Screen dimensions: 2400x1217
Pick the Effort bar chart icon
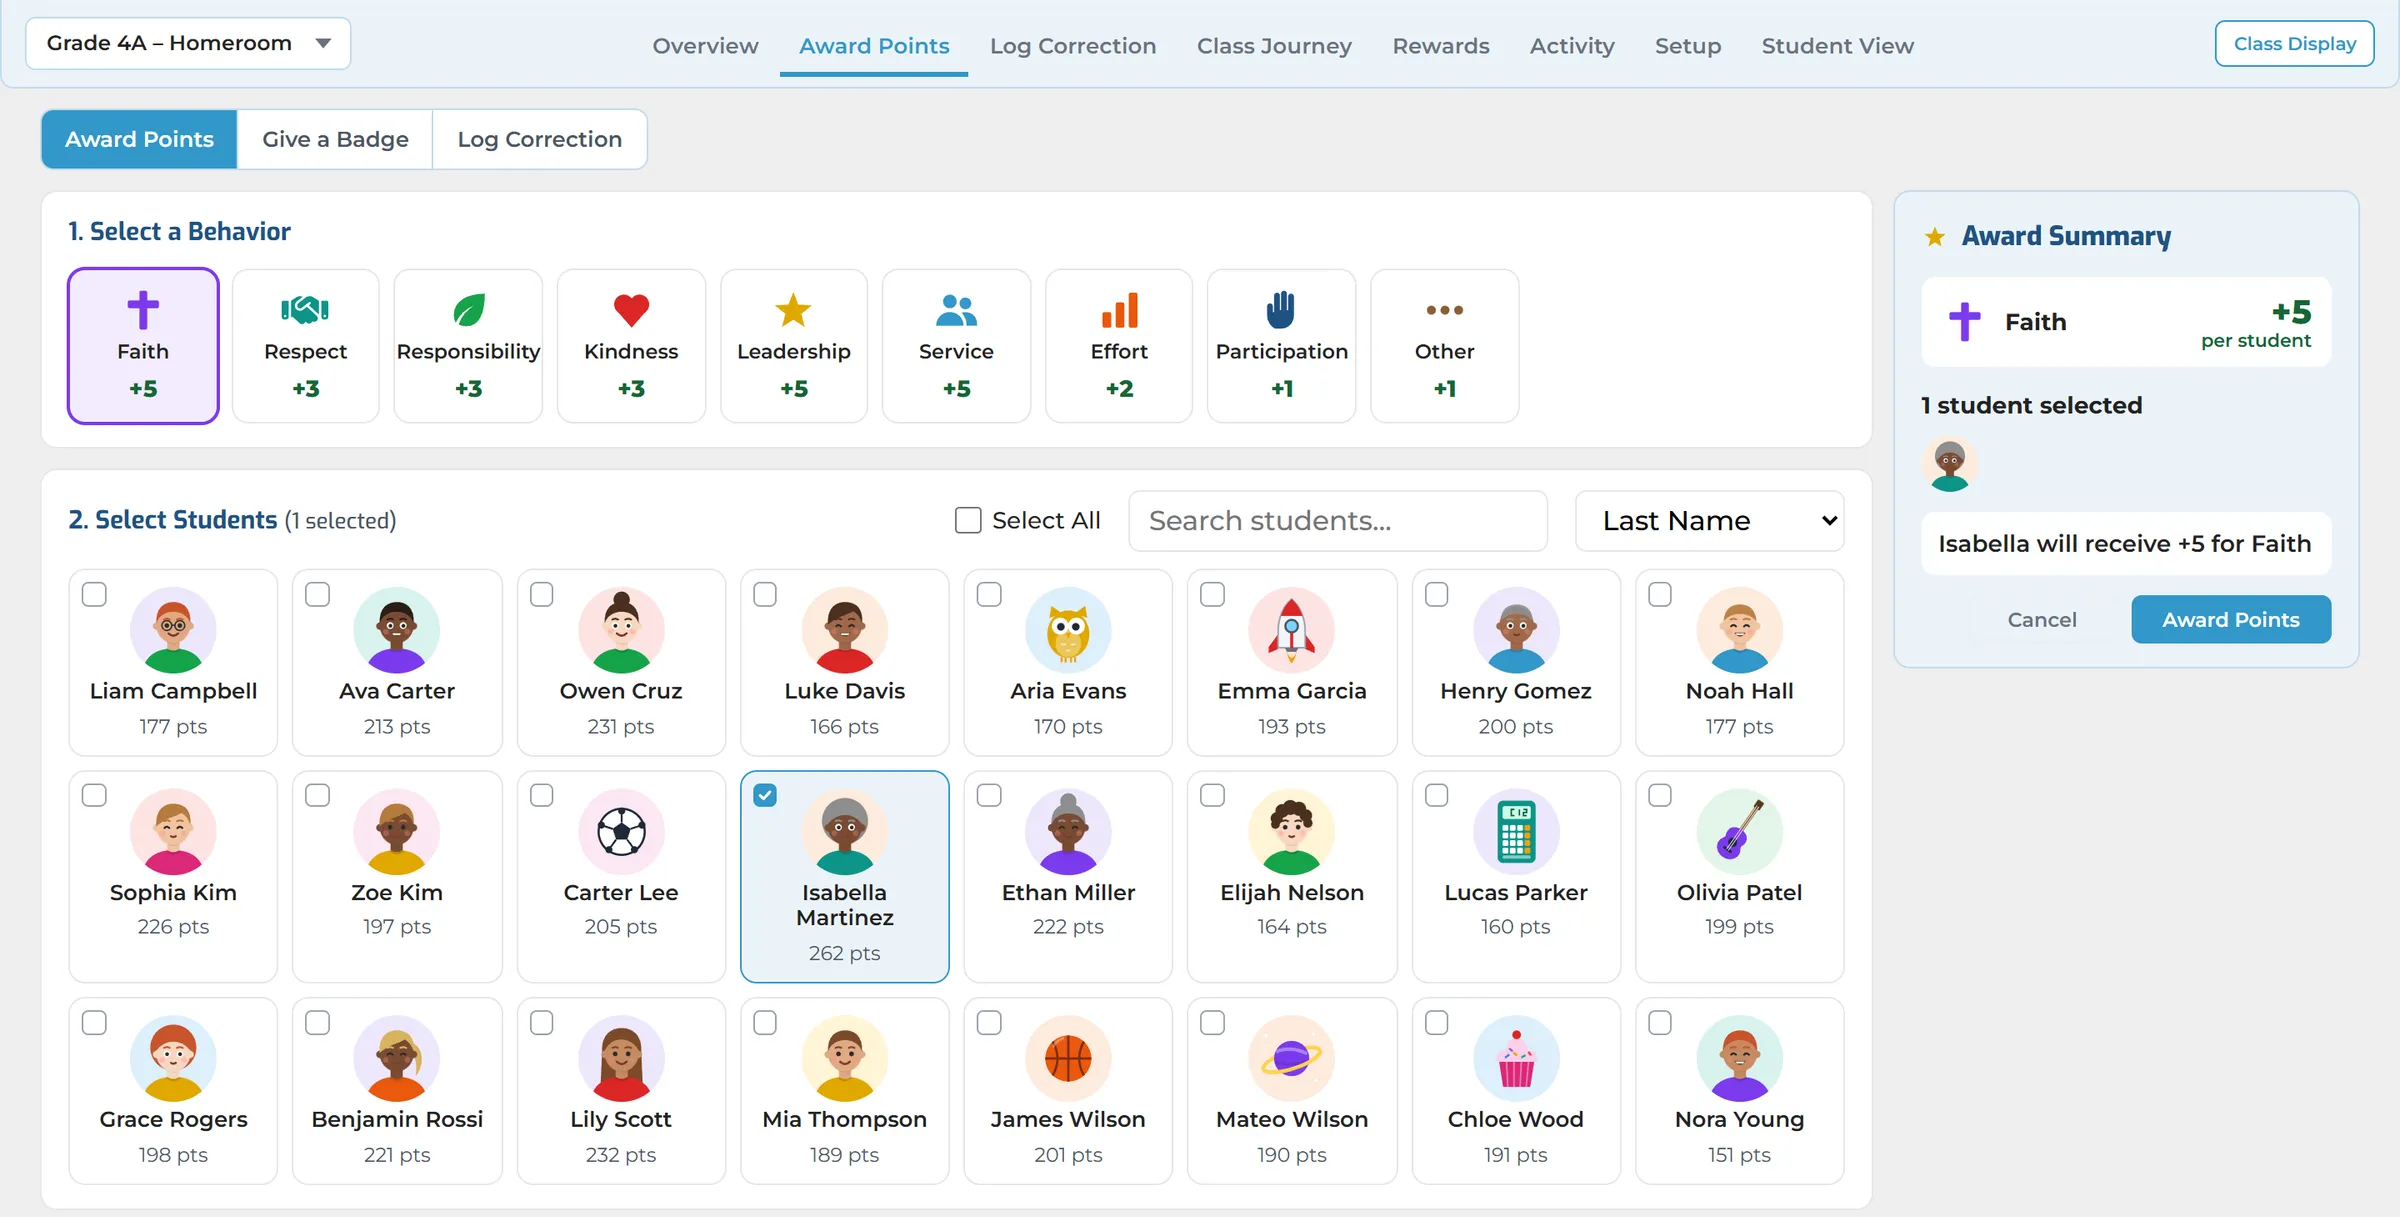(1119, 310)
